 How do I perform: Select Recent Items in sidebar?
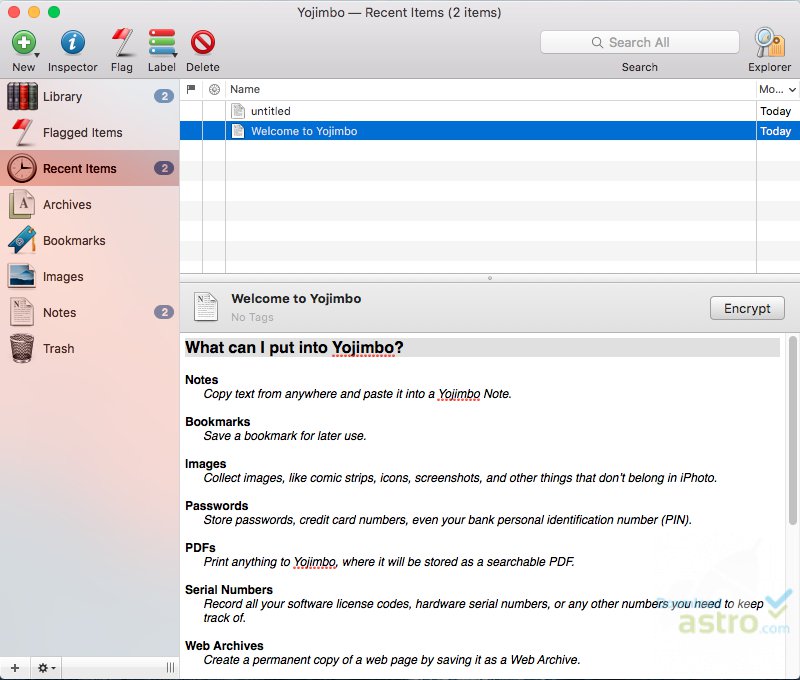(89, 168)
